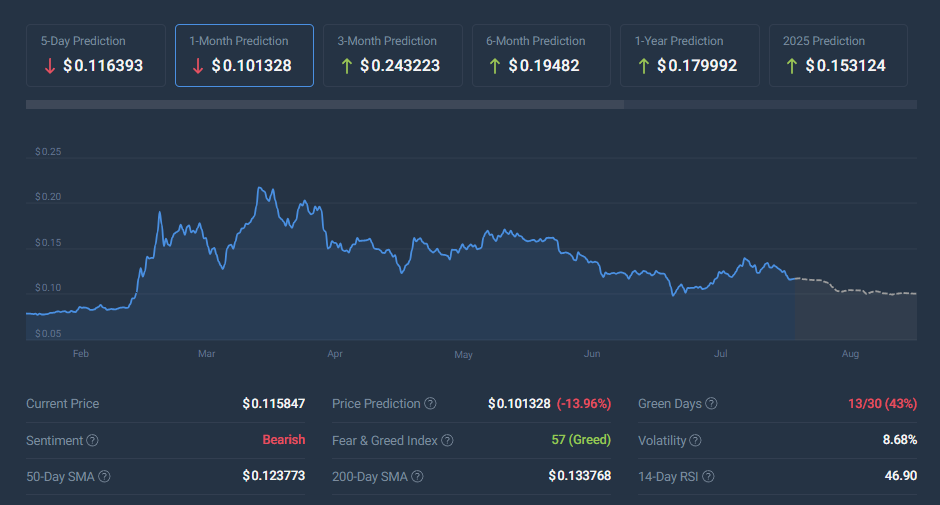940x505 pixels.
Task: Open the 6-Month Prediction card
Action: pos(541,55)
